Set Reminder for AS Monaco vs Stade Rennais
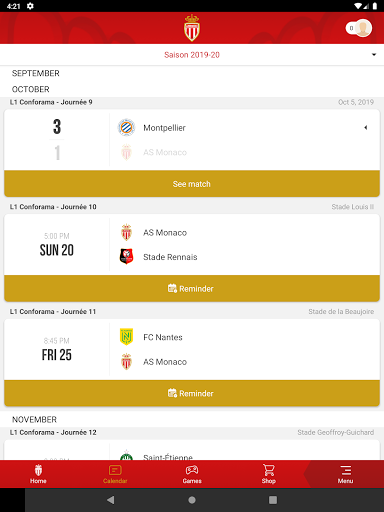 (192, 288)
